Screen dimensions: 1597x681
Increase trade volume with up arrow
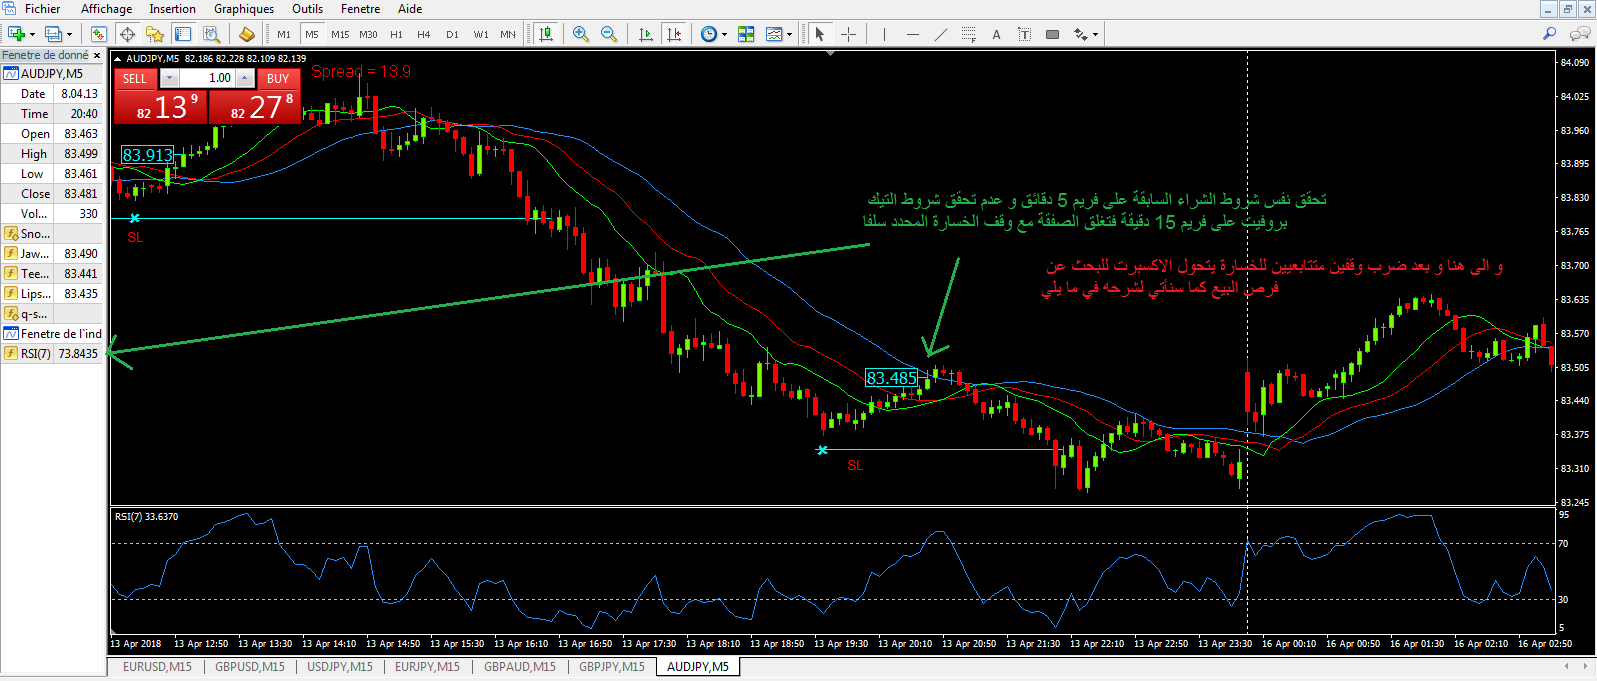(245, 78)
